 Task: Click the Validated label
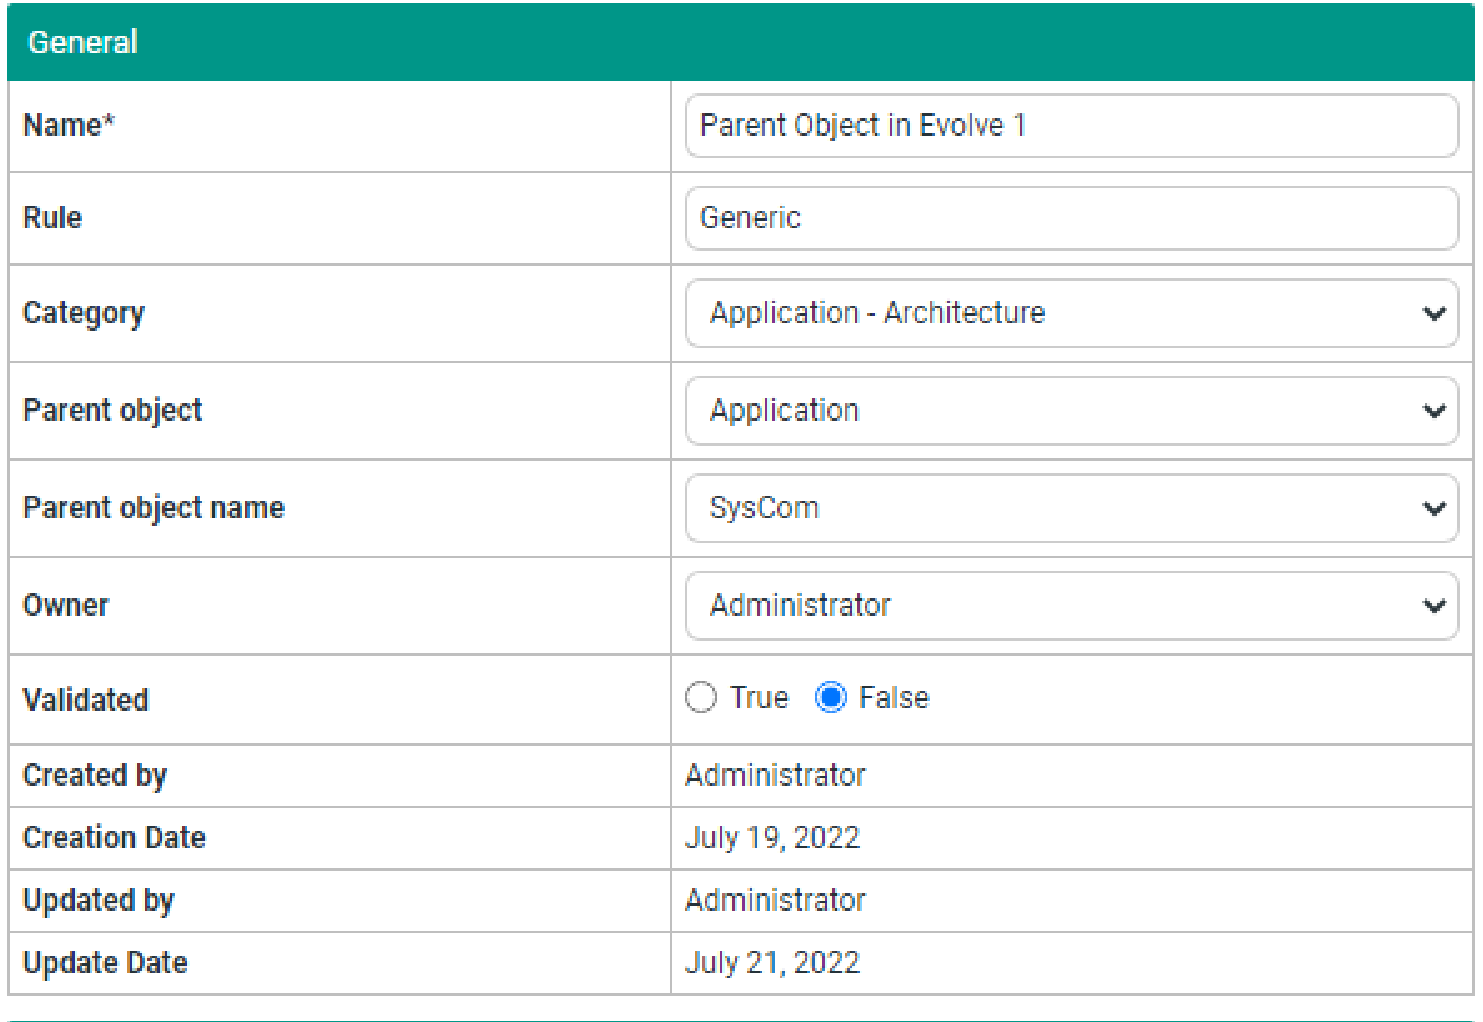[x=86, y=699]
